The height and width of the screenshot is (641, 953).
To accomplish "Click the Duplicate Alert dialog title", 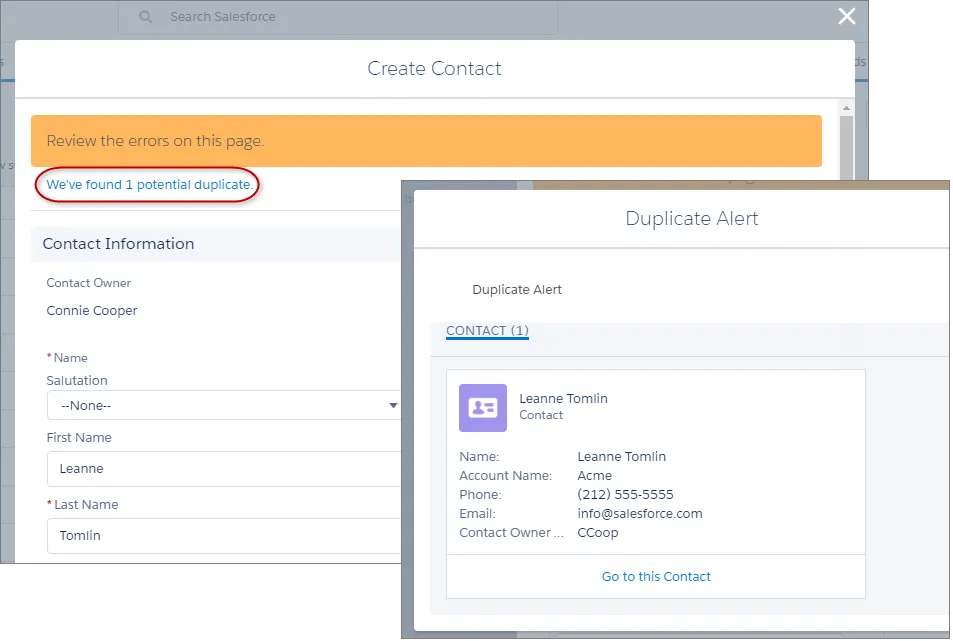I will point(692,219).
